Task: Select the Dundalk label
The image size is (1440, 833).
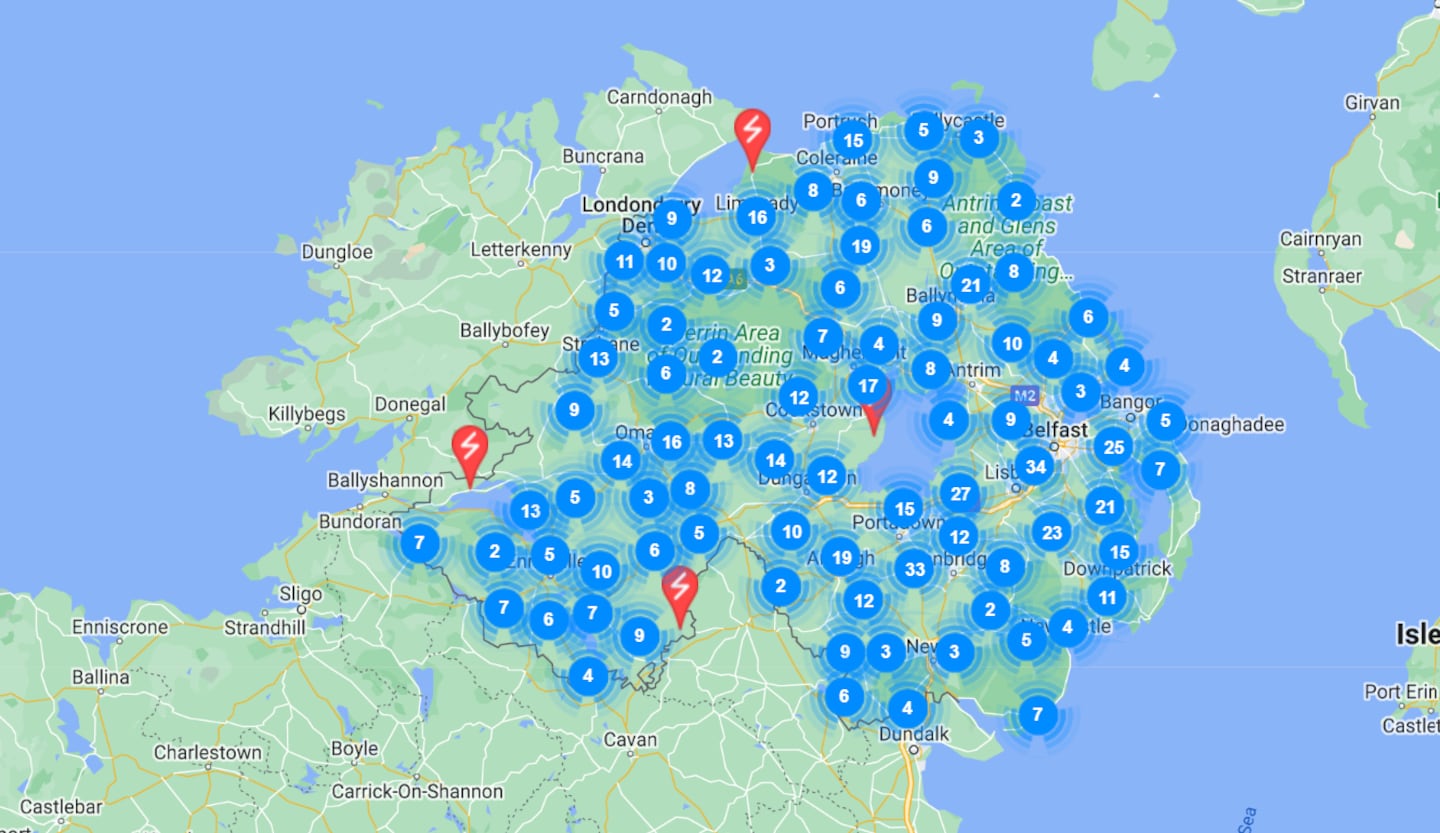Action: pos(914,734)
